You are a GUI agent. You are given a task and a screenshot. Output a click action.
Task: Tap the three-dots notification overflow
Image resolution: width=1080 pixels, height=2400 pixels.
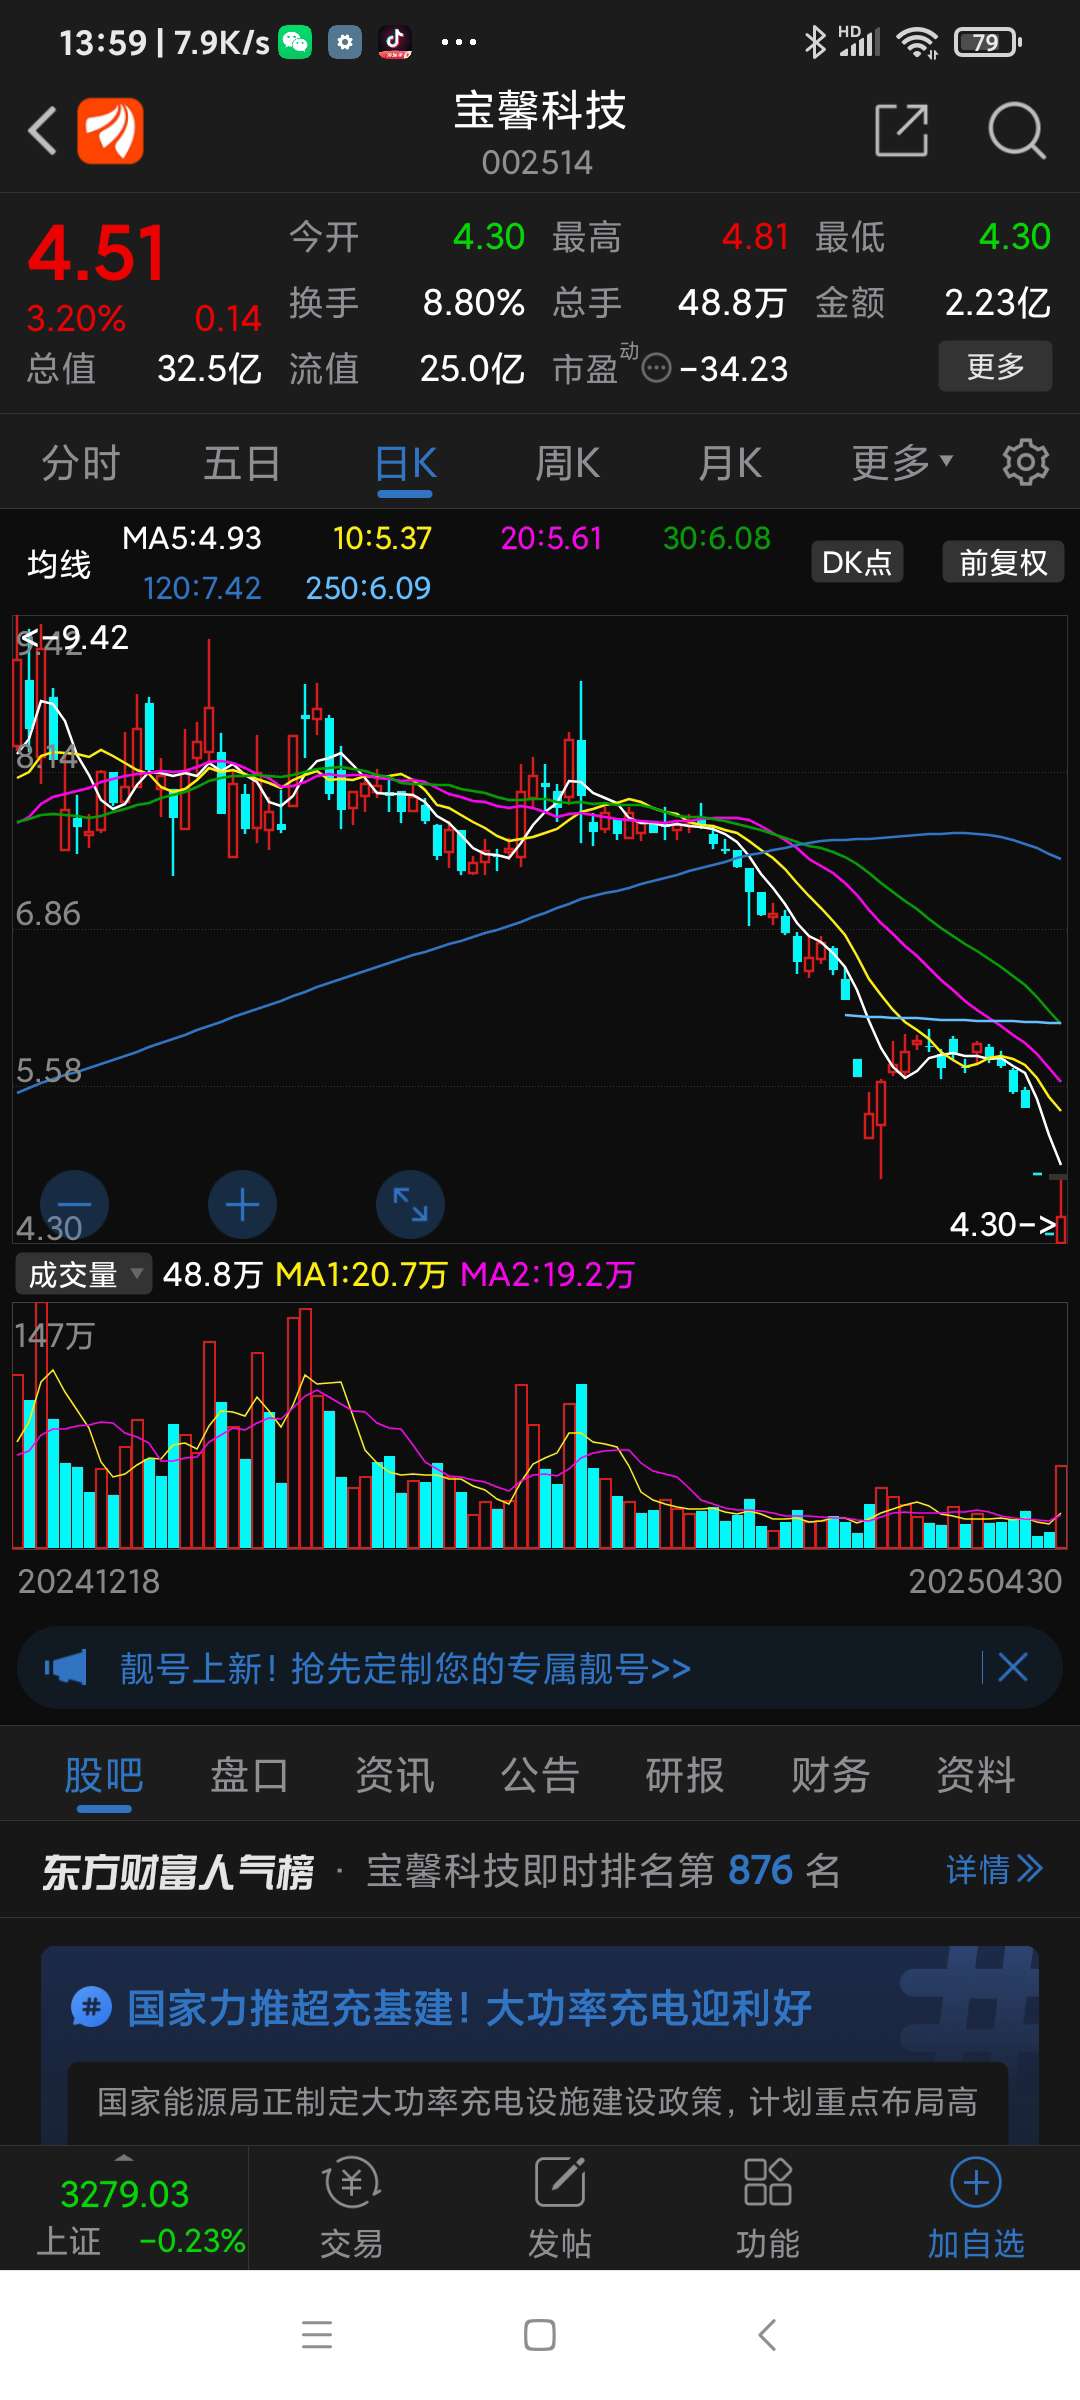pyautogui.click(x=459, y=42)
